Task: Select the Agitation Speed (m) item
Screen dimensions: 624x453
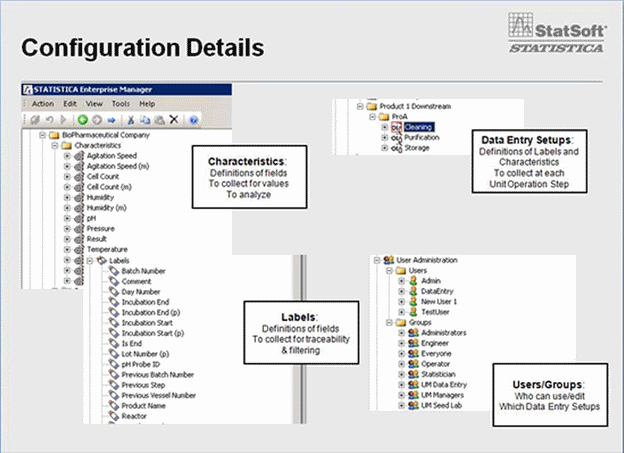Action: 118,166
